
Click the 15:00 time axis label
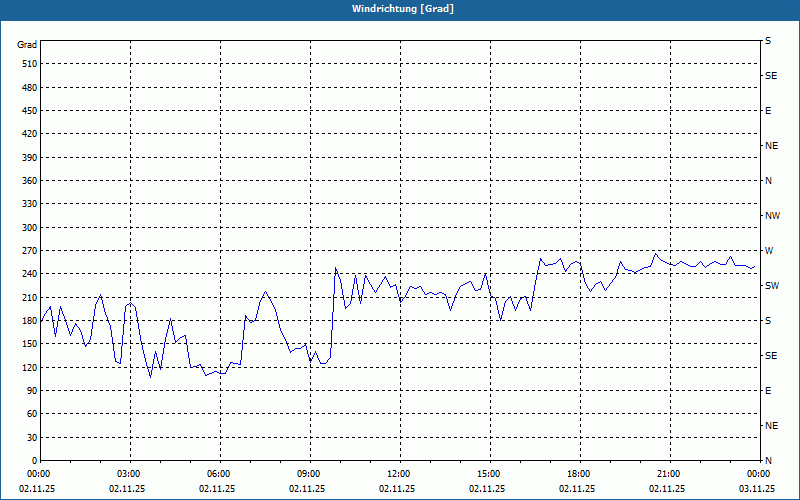pyautogui.click(x=490, y=474)
